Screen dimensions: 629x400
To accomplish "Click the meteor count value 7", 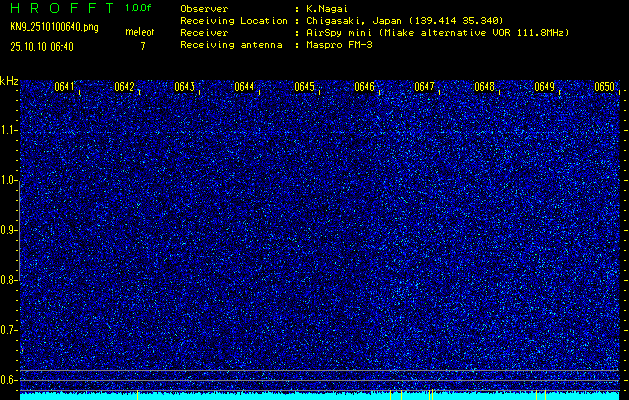I will point(142,46).
